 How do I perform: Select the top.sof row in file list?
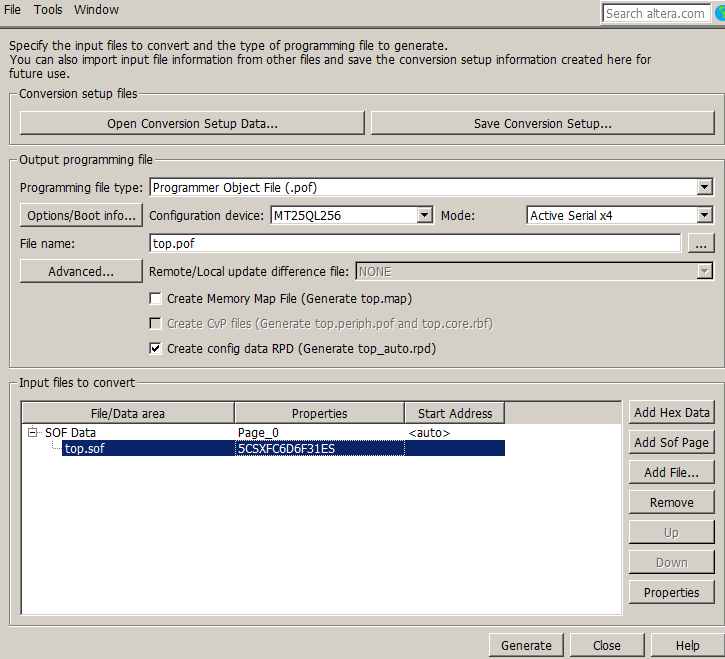coord(84,449)
